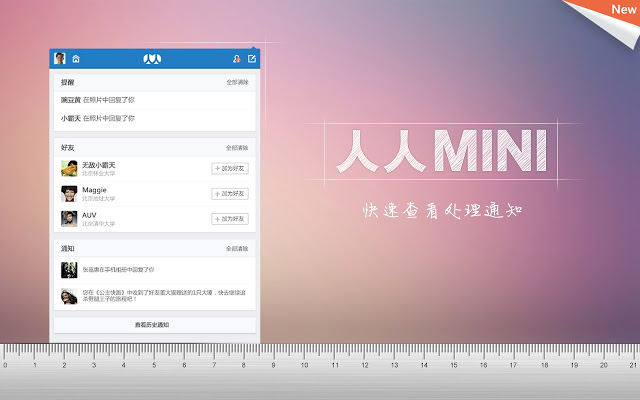Click the 通知 section heading

[67, 249]
